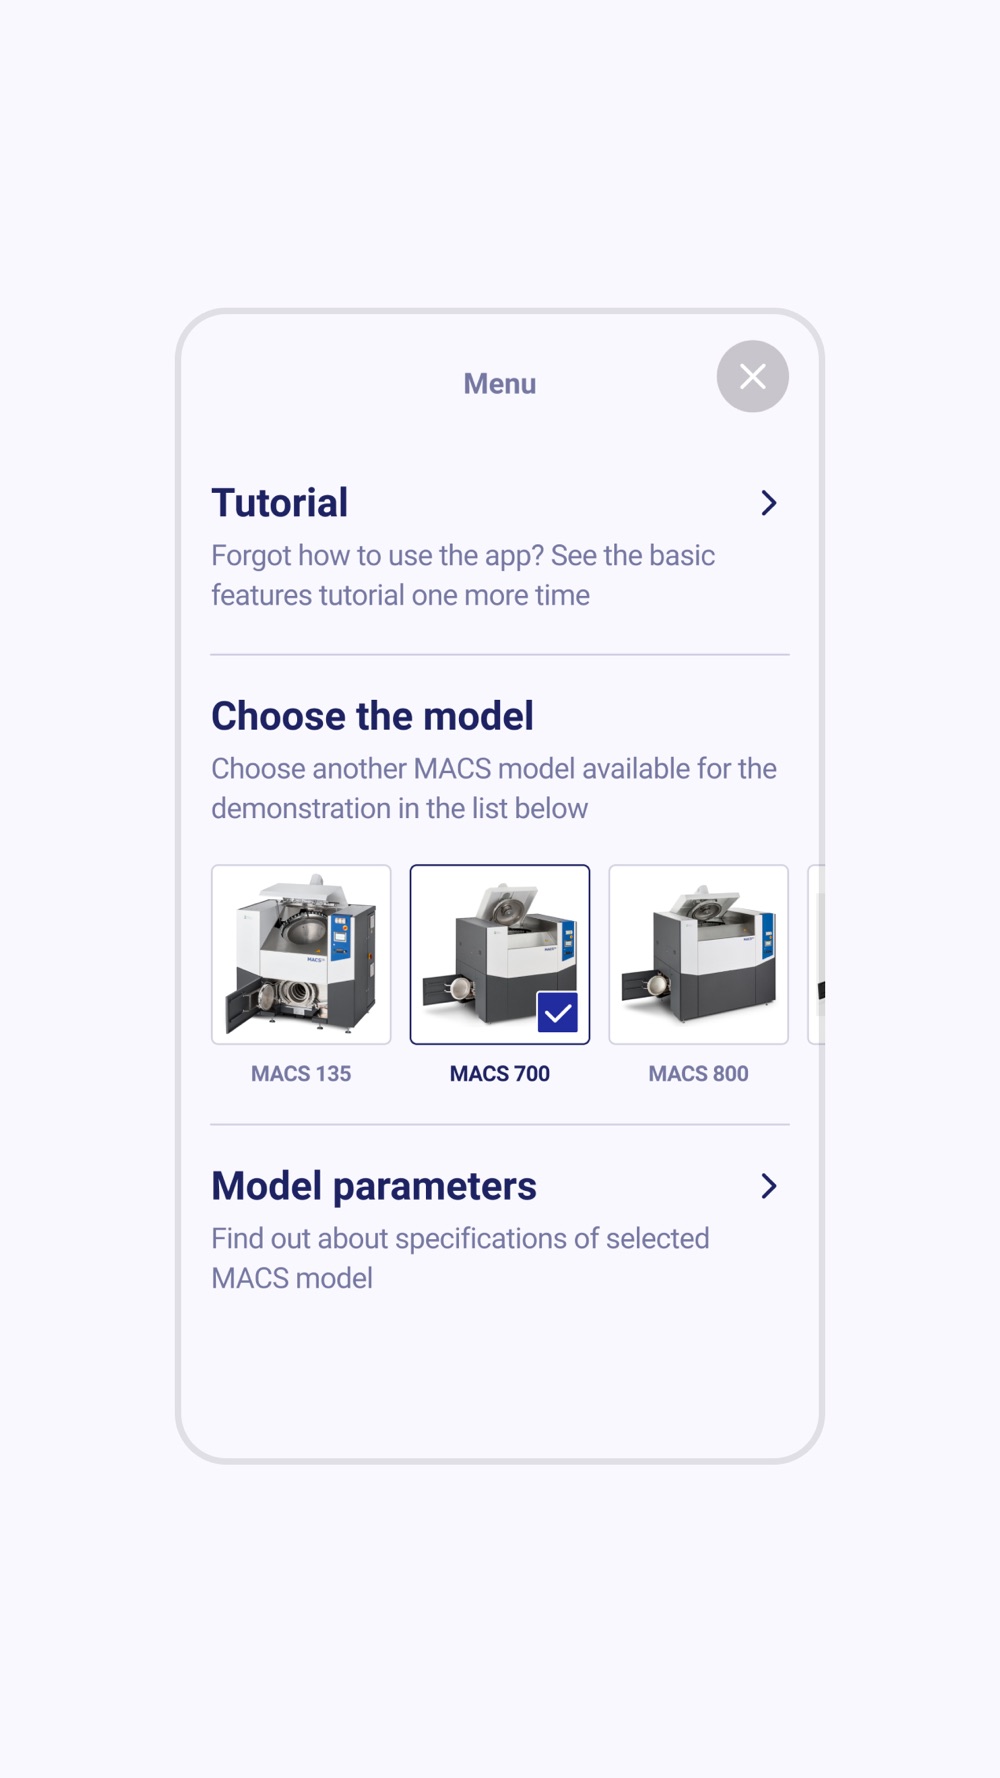1000x1778 pixels.
Task: Select the MACS 700 machine image
Action: coord(500,954)
